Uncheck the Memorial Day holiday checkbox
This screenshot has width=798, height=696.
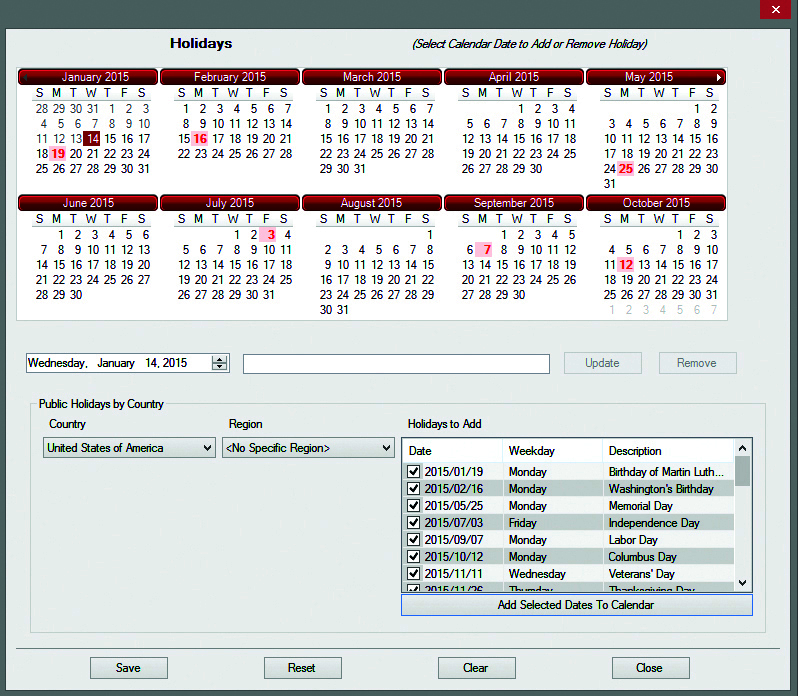[x=414, y=506]
